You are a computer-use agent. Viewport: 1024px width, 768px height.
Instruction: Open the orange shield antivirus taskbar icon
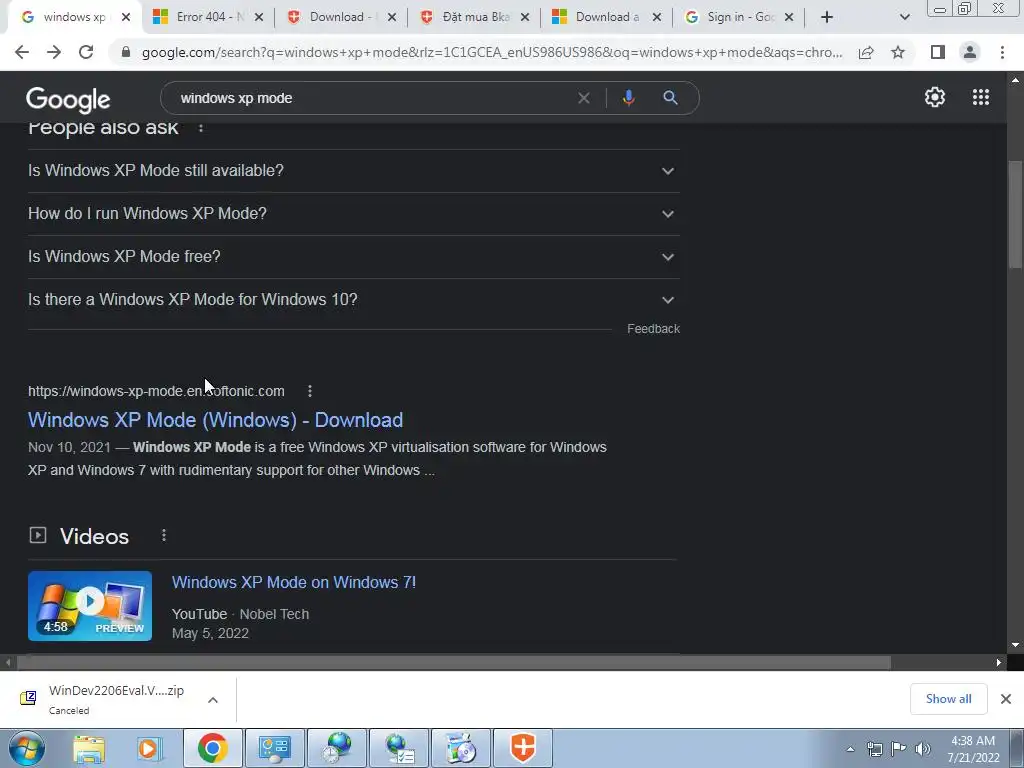(x=522, y=748)
